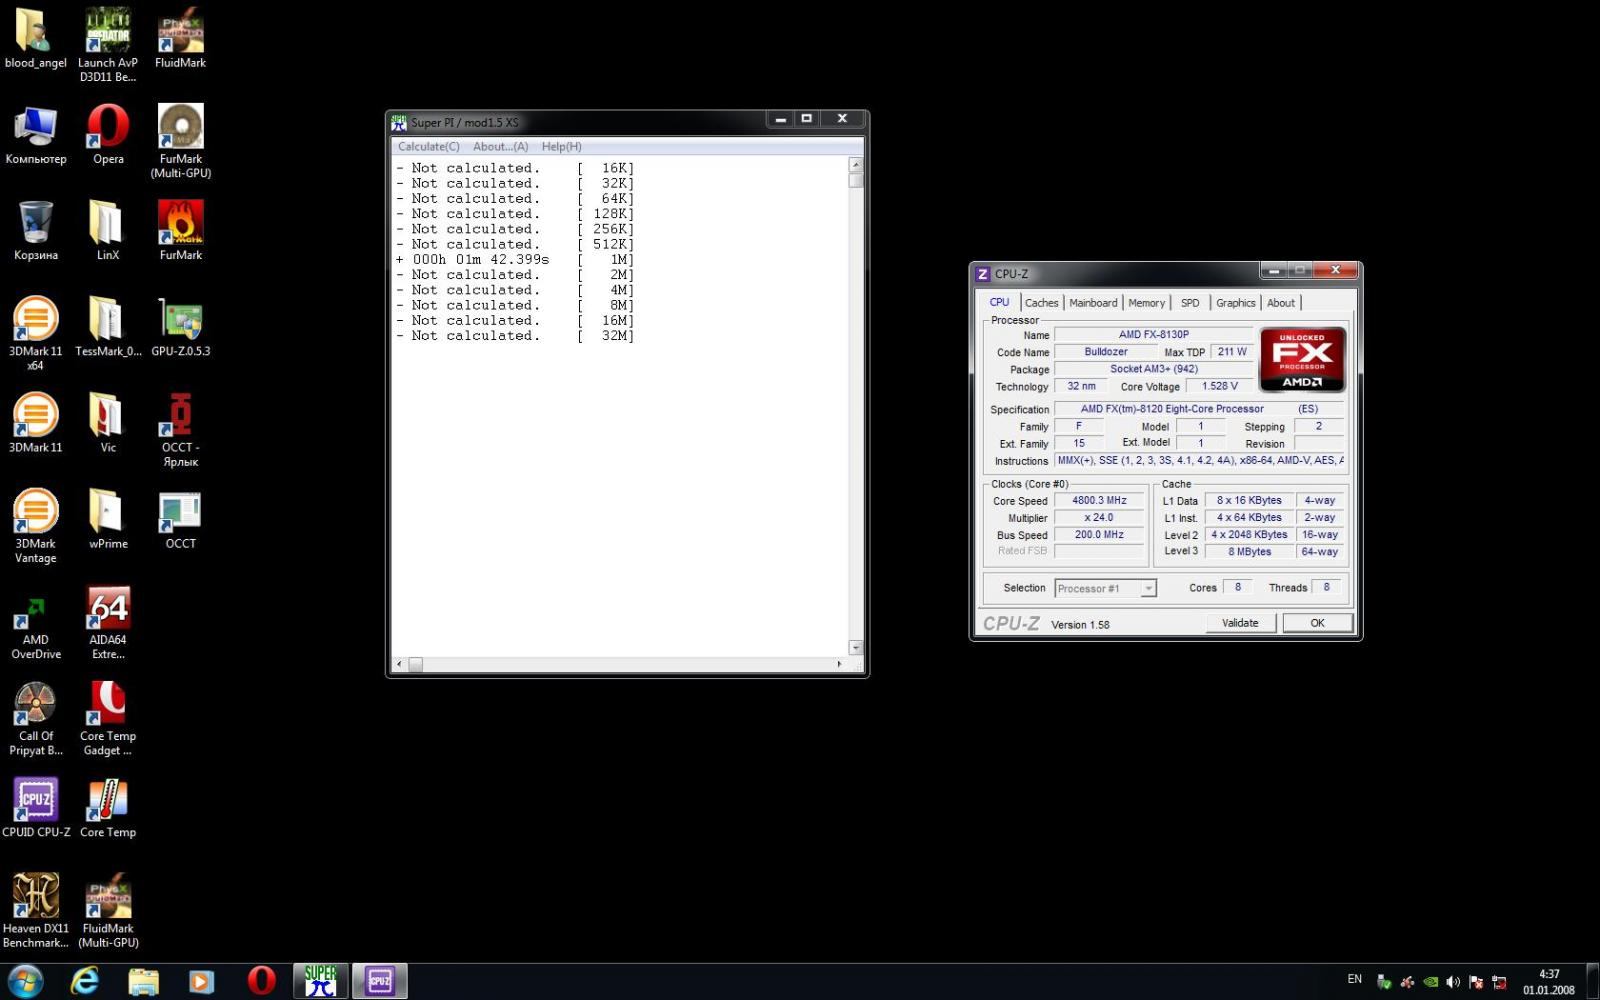Launch the OCCT desktop icon
Image resolution: width=1600 pixels, height=1000 pixels.
tap(181, 519)
